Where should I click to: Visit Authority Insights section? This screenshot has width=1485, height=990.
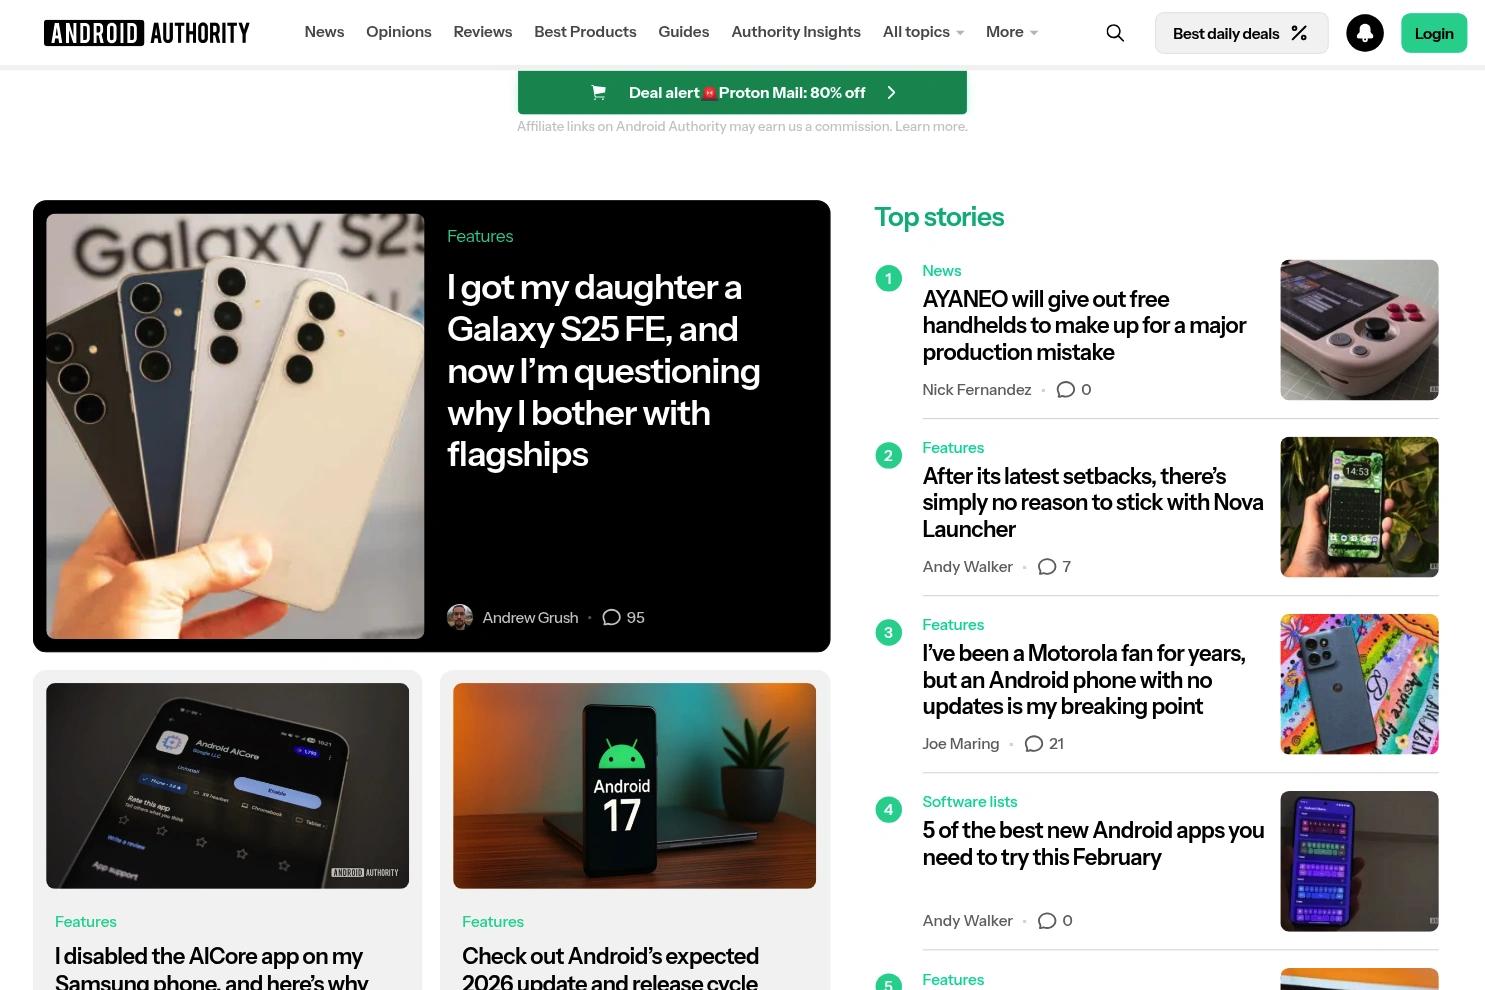point(796,32)
